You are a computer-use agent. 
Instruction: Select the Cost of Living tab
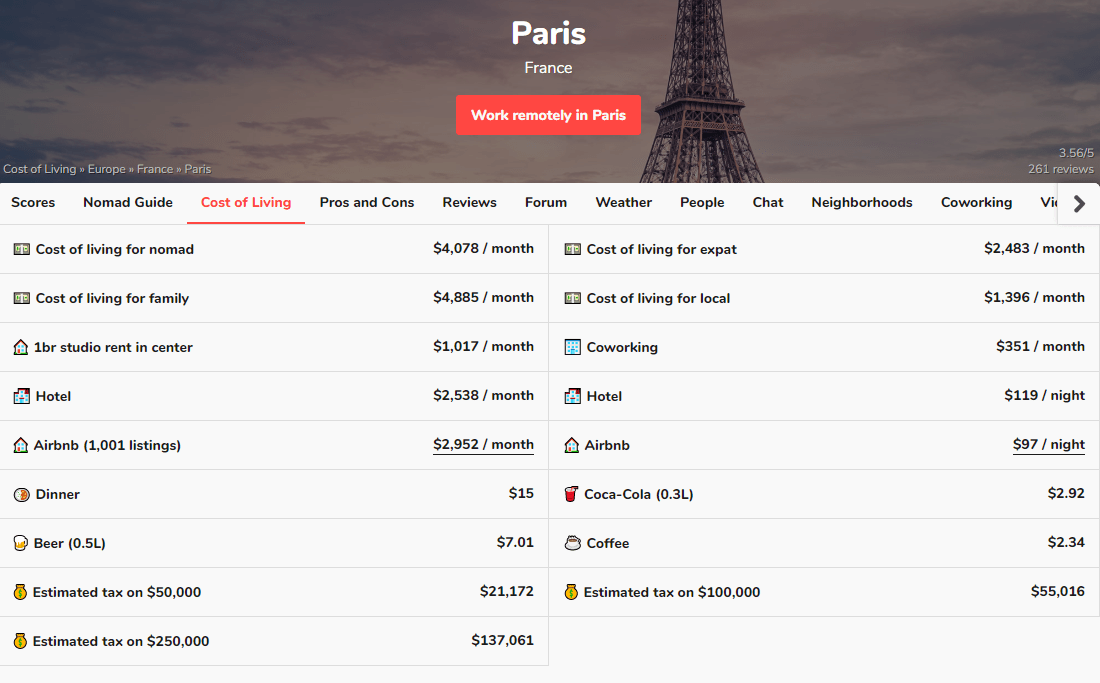pyautogui.click(x=246, y=203)
